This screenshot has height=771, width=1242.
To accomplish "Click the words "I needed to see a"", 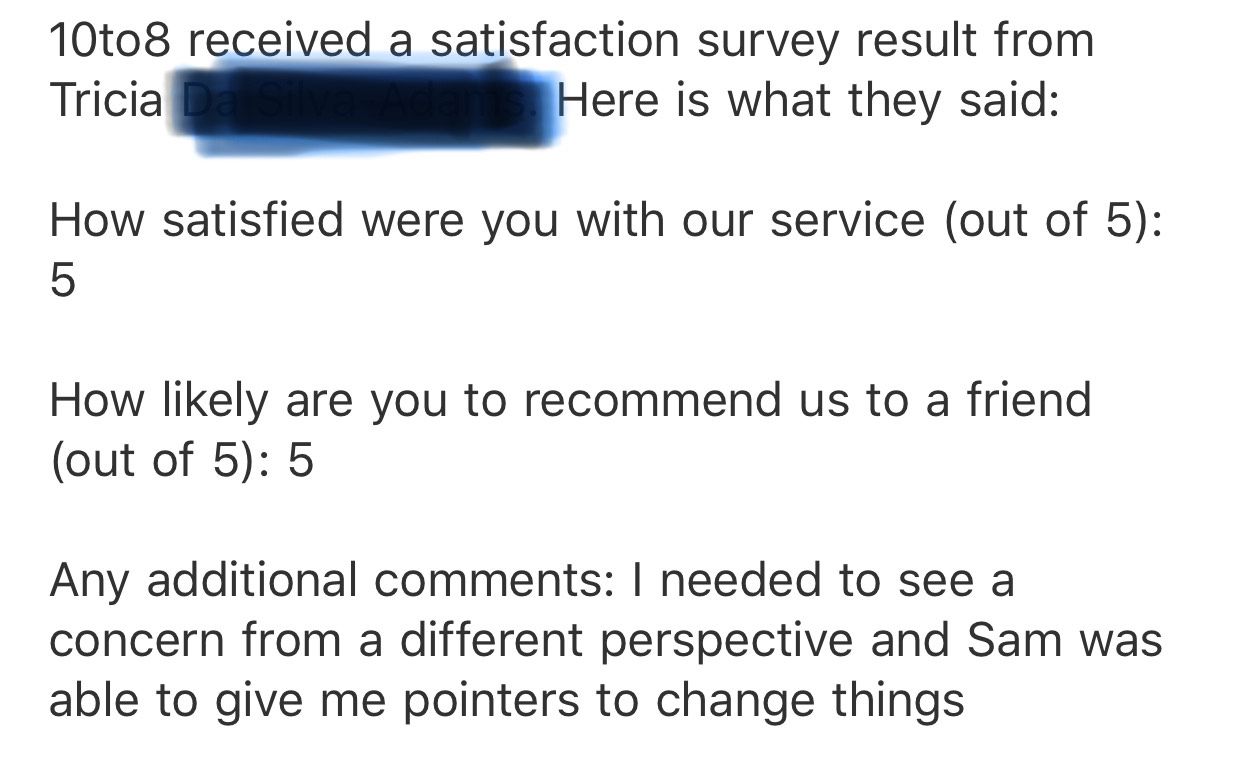I will pyautogui.click(x=822, y=580).
